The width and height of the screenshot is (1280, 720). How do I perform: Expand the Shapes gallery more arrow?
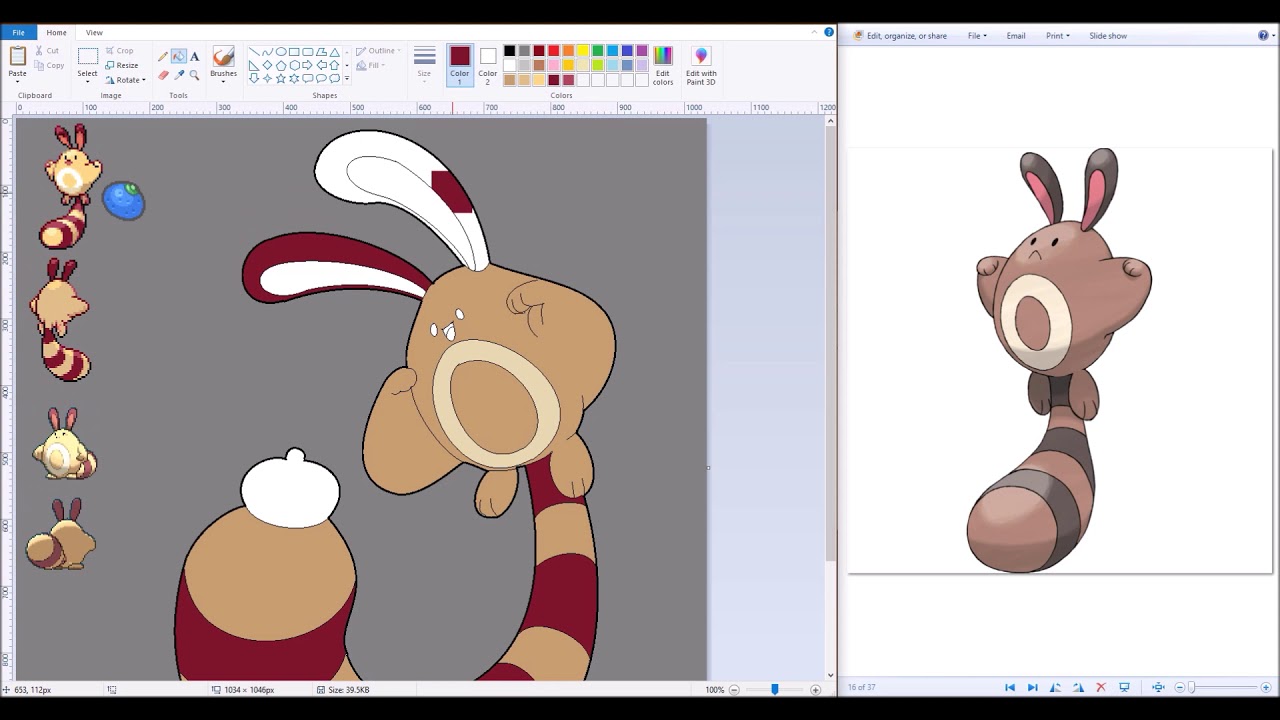(x=347, y=78)
